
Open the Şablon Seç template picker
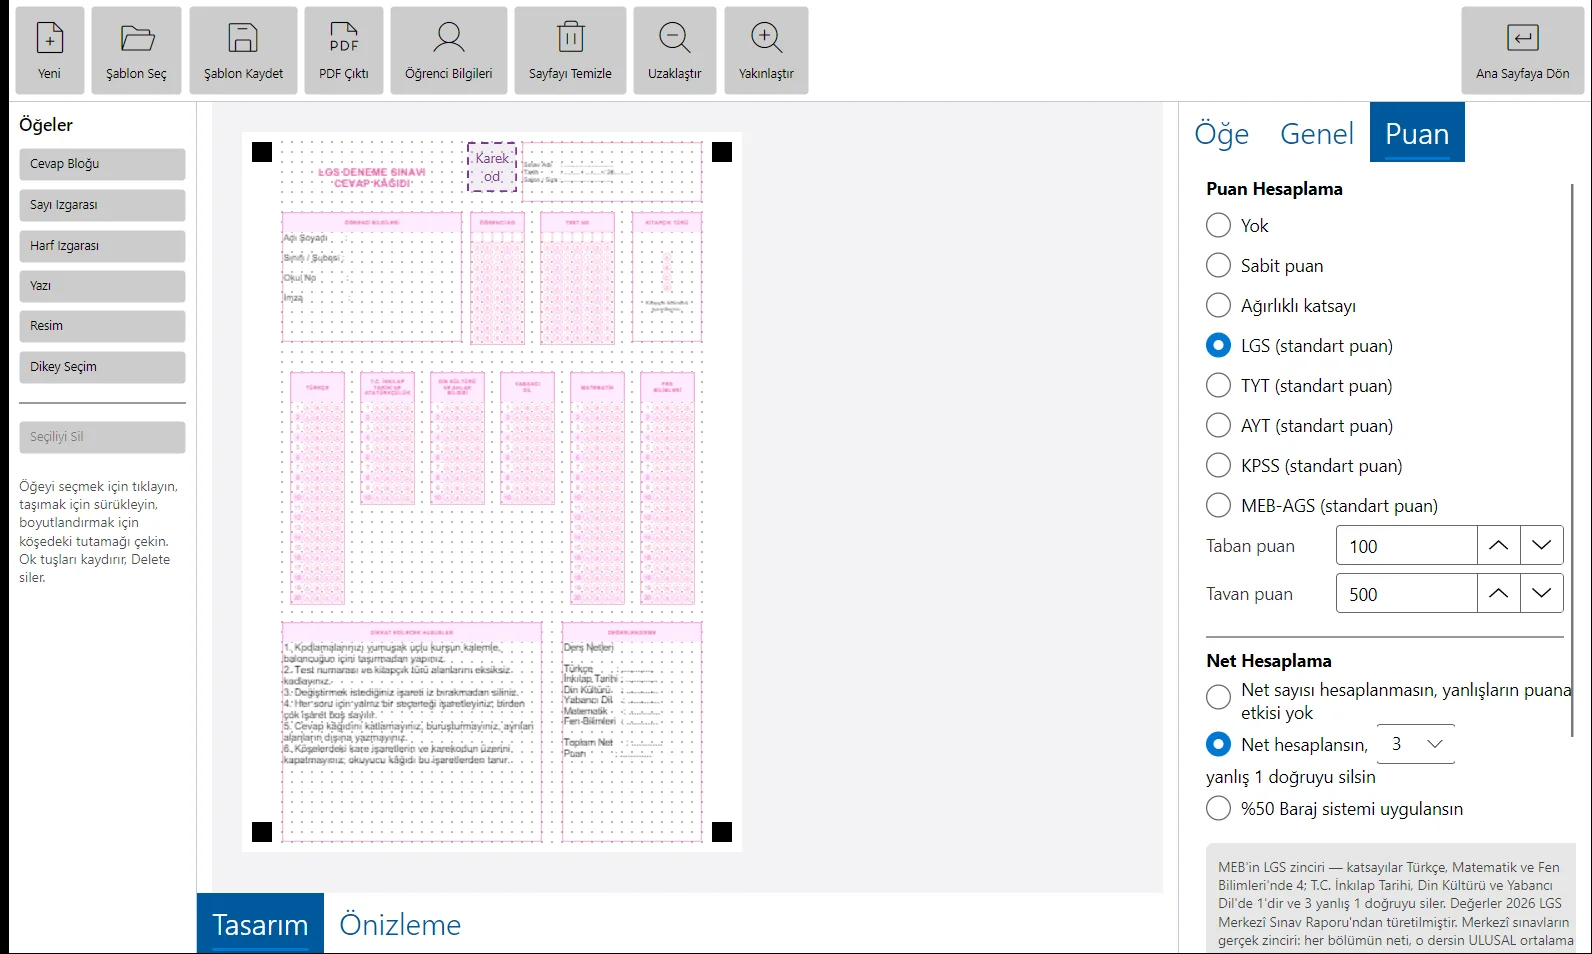pyautogui.click(x=137, y=51)
